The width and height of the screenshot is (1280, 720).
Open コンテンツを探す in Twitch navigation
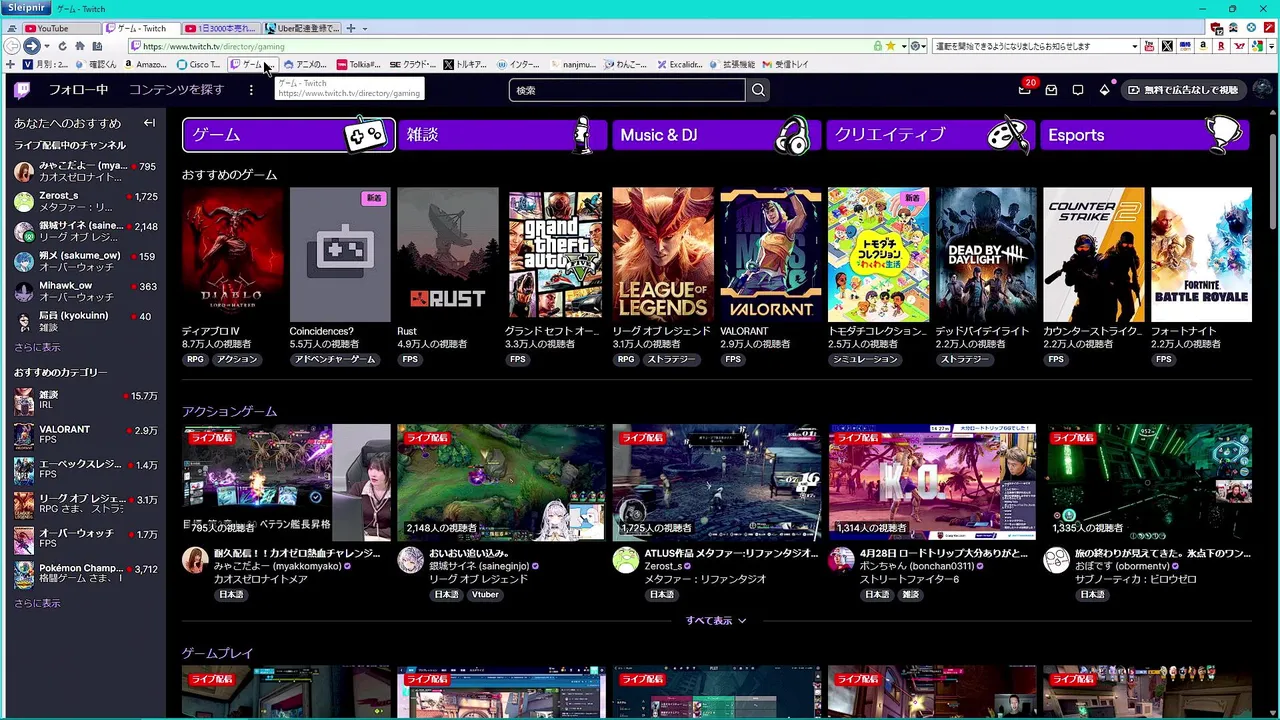[x=176, y=90]
